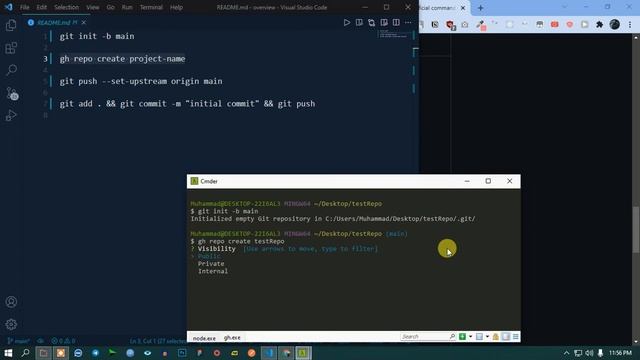
Task: Click the Cmder lock icon
Action: tap(496, 336)
